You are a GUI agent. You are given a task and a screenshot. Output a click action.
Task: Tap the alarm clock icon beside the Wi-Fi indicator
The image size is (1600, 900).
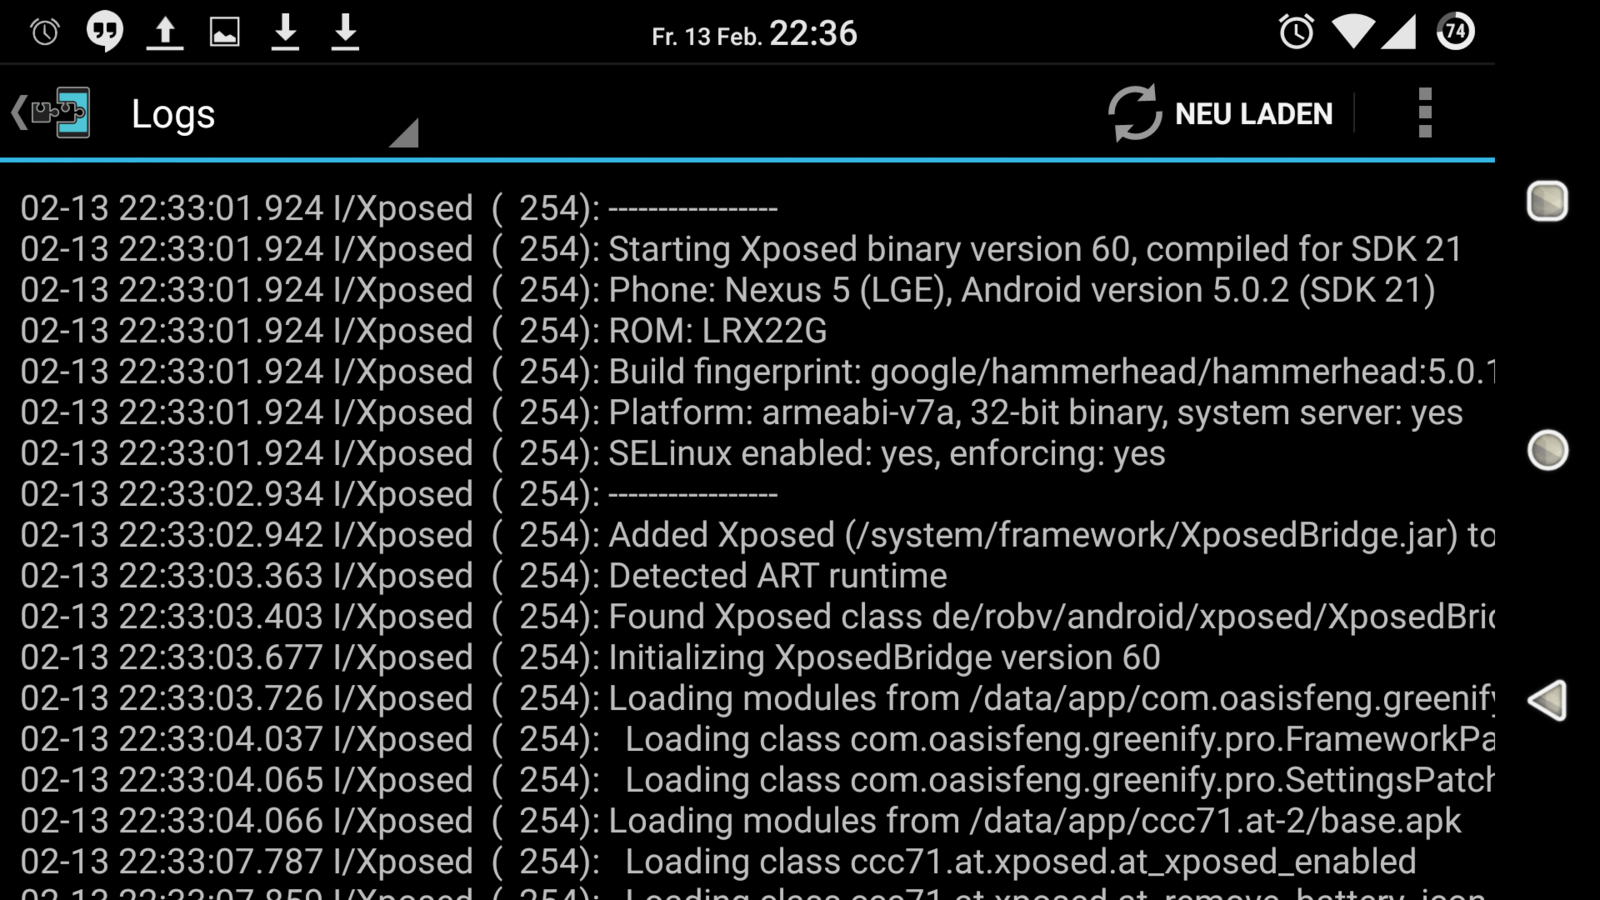pos(1297,32)
